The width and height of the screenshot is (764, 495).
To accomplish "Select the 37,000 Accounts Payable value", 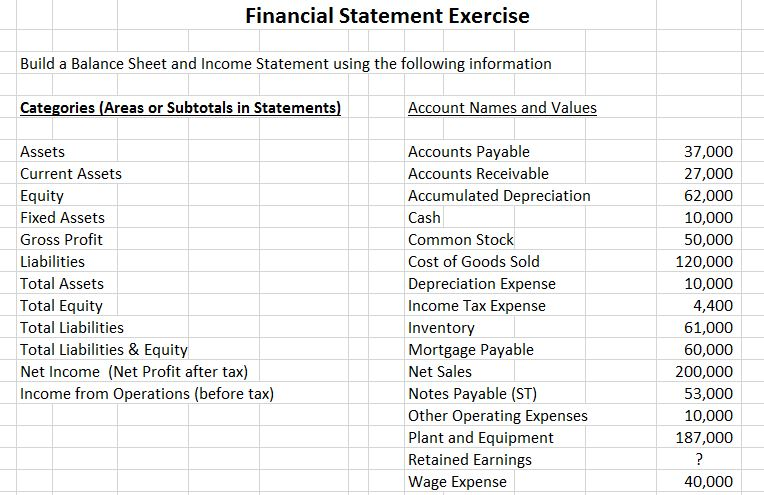I will [708, 152].
